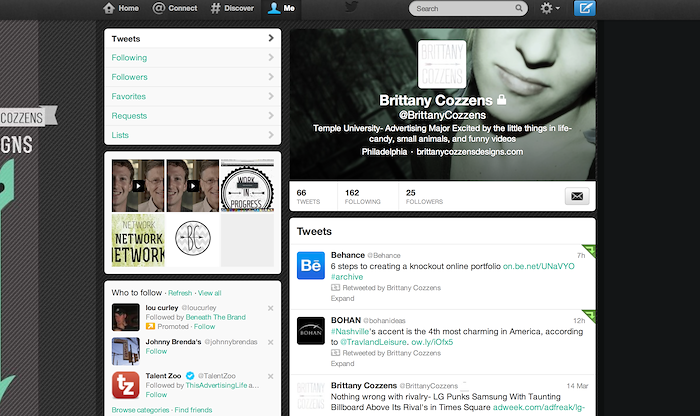Follow Talent Zoo

pyautogui.click(x=156, y=395)
